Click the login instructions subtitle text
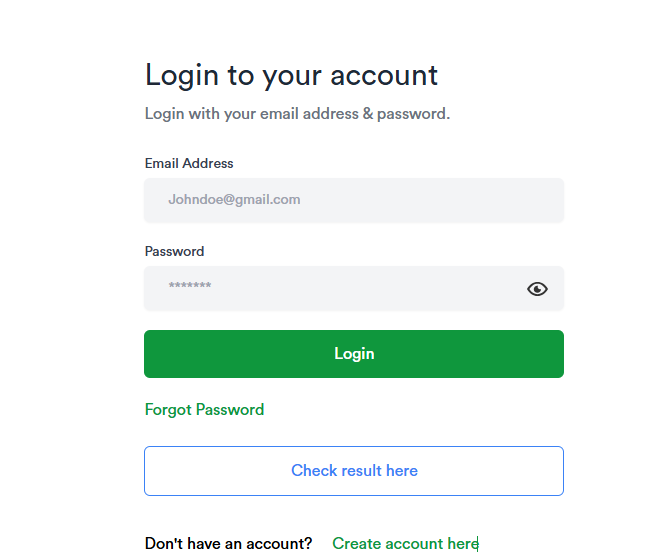This screenshot has width=662, height=555. [x=297, y=114]
